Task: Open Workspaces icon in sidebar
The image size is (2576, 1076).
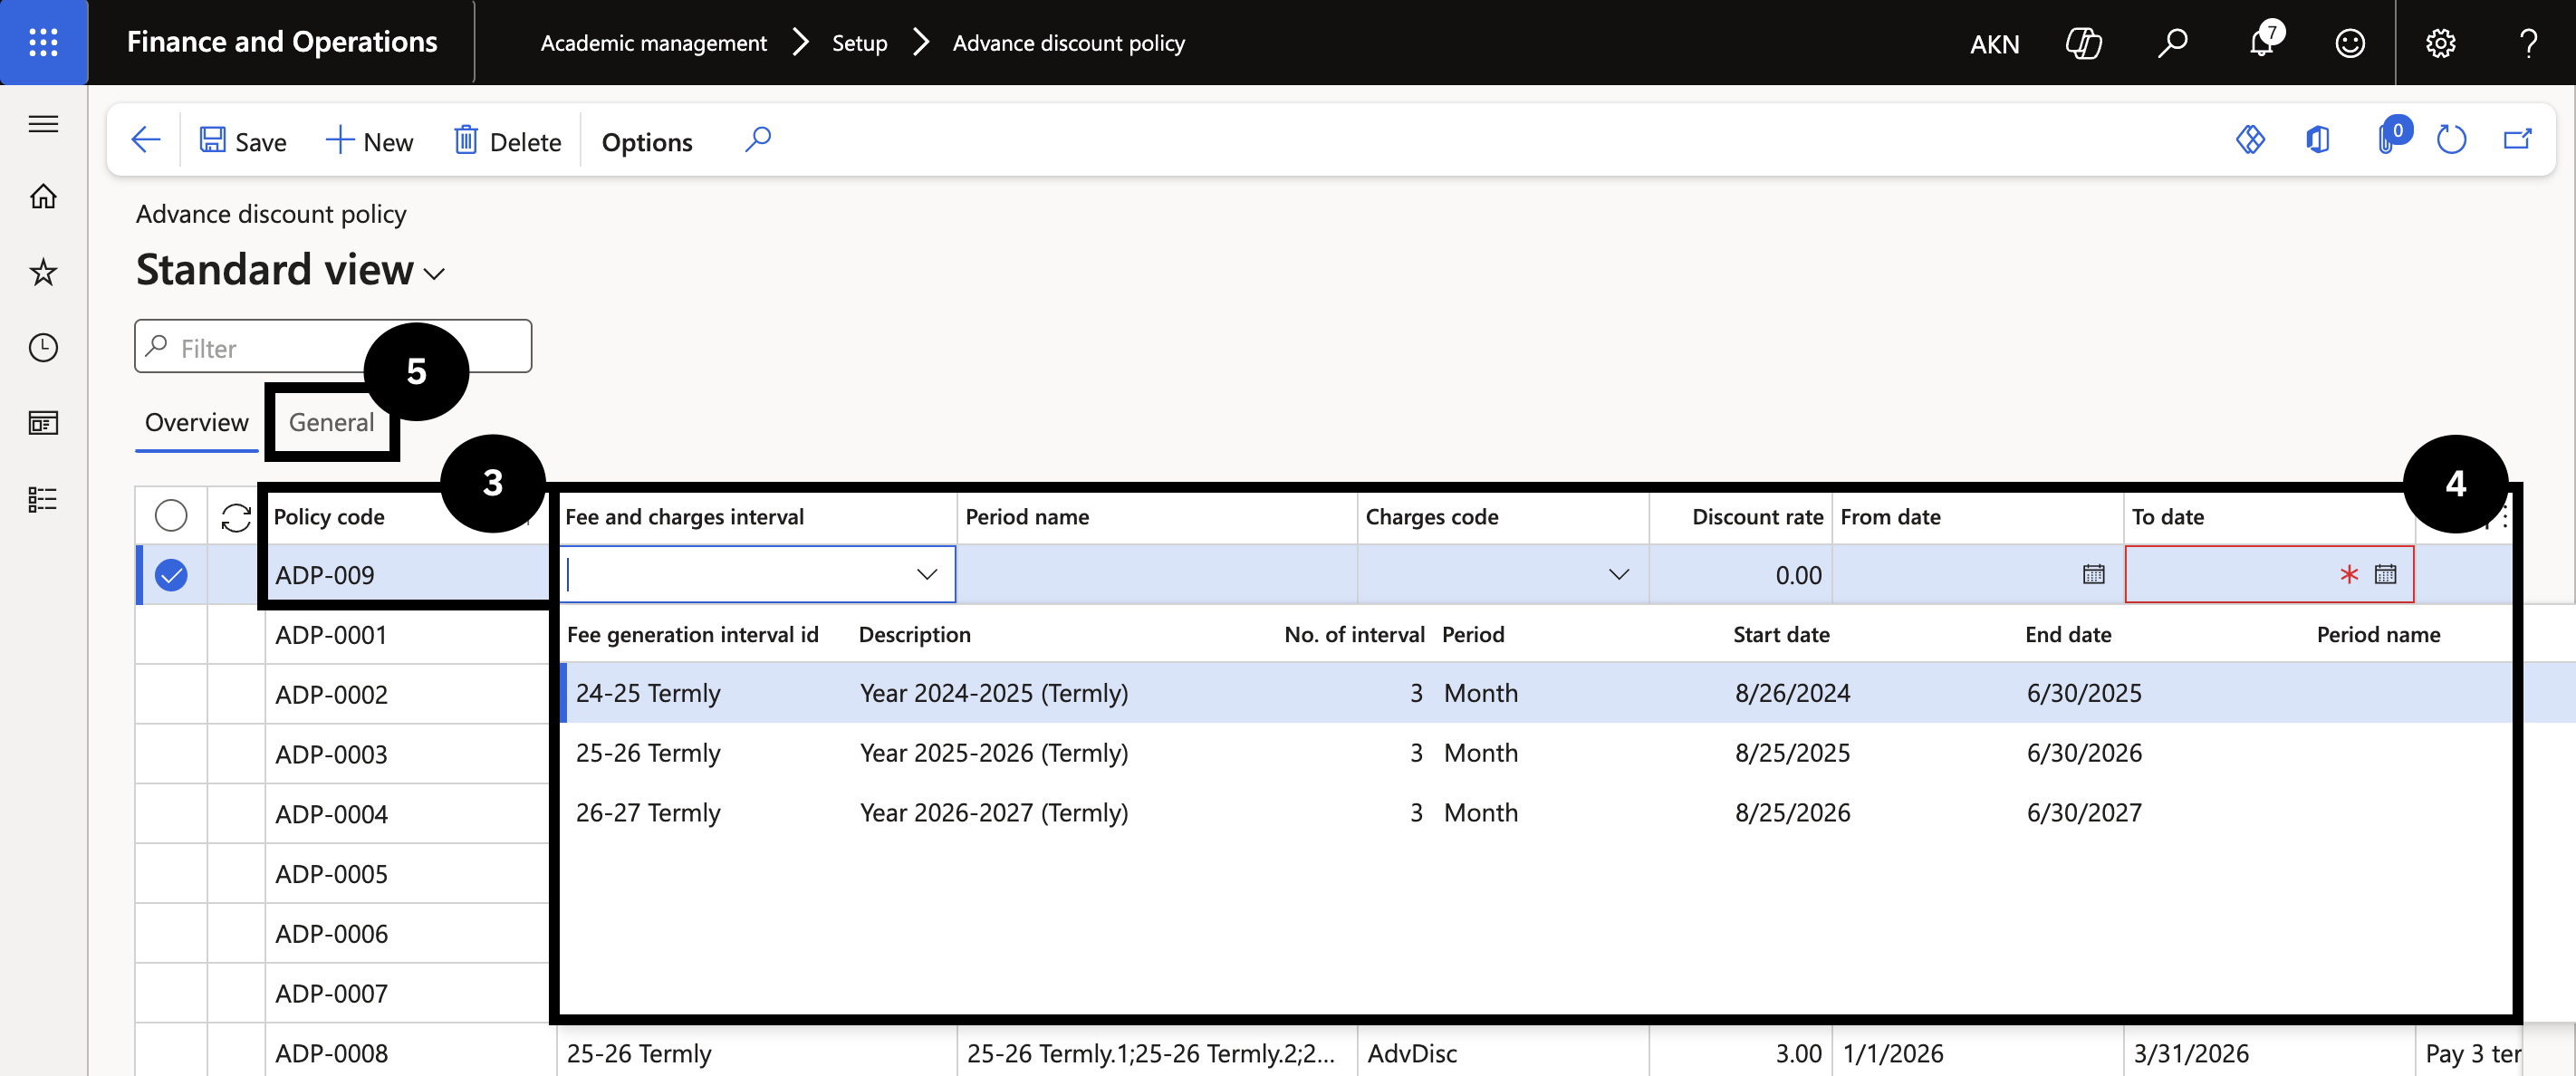Action: tap(43, 423)
